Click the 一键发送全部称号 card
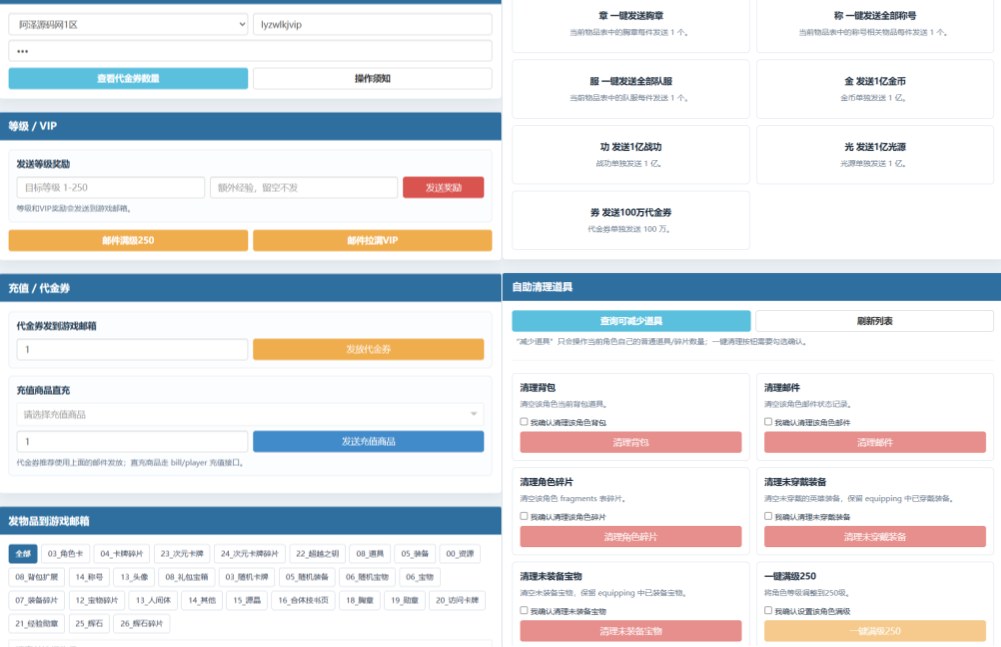The height and width of the screenshot is (647, 1001). click(x=875, y=24)
